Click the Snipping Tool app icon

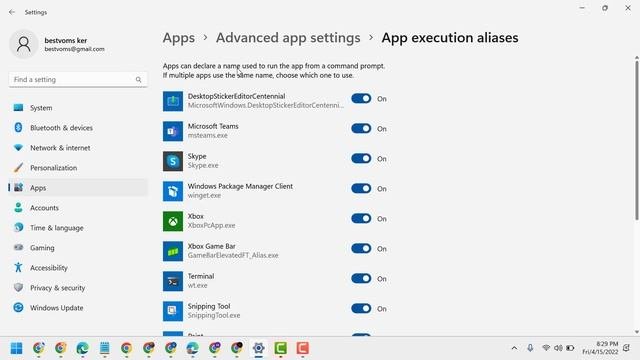point(173,311)
